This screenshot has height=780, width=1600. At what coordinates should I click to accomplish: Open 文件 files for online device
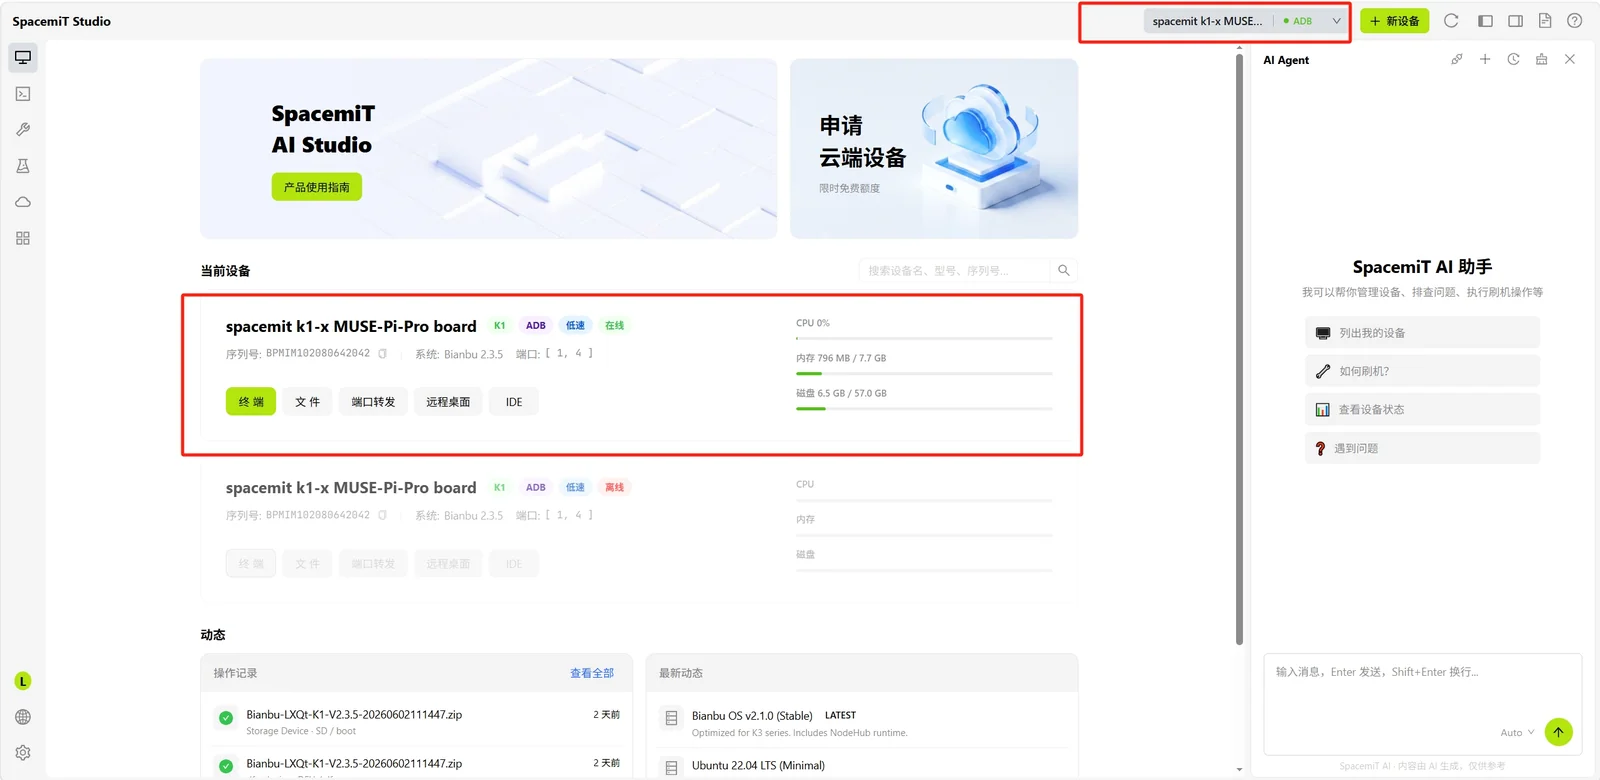307,402
